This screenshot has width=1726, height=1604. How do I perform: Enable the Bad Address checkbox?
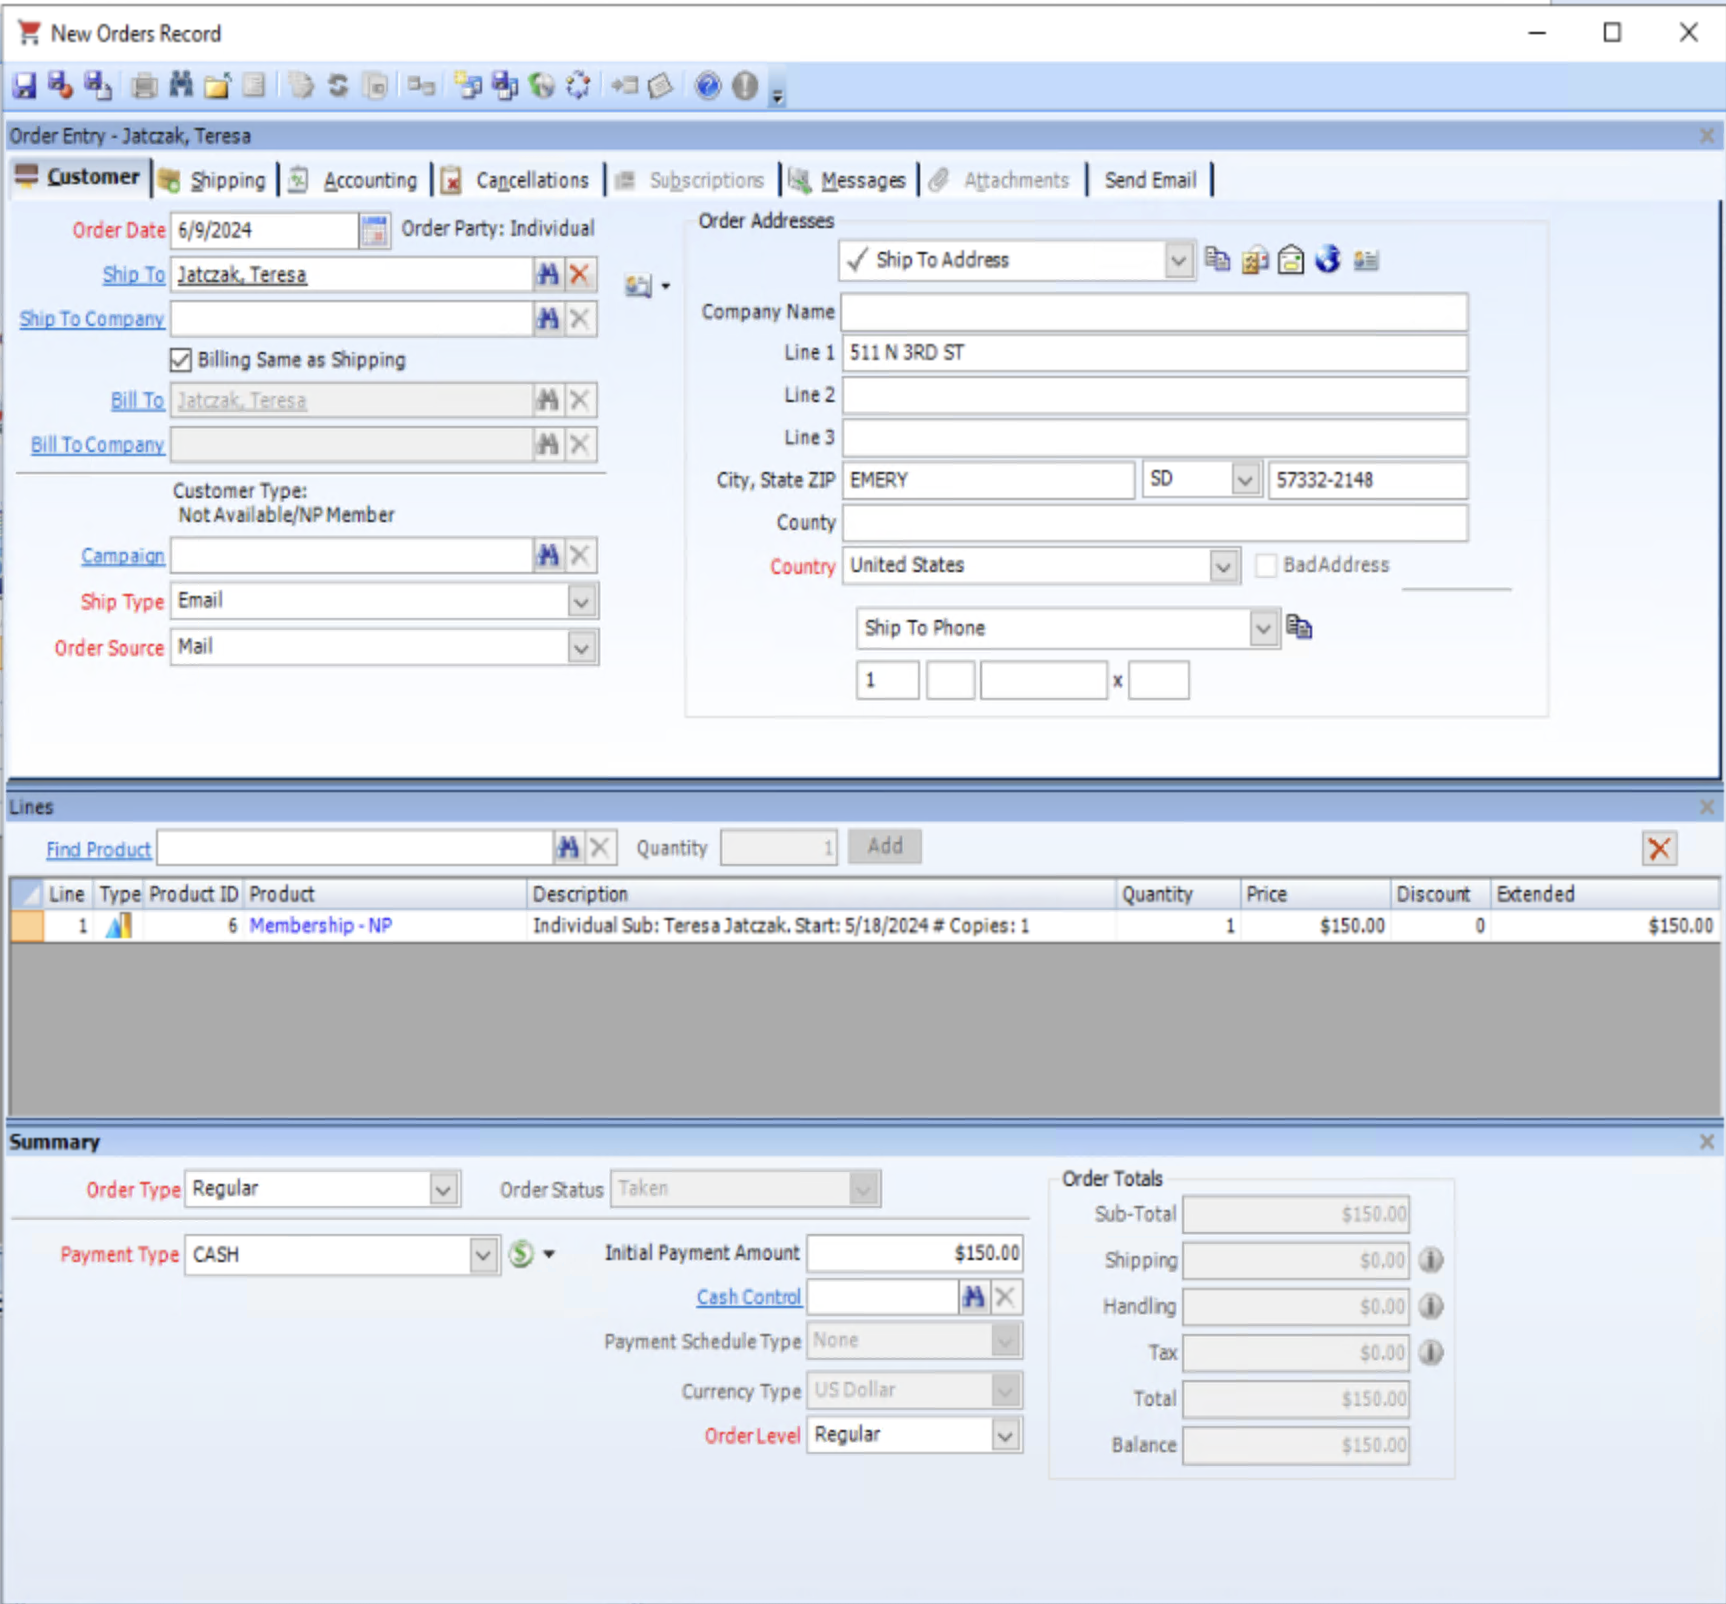(1265, 565)
